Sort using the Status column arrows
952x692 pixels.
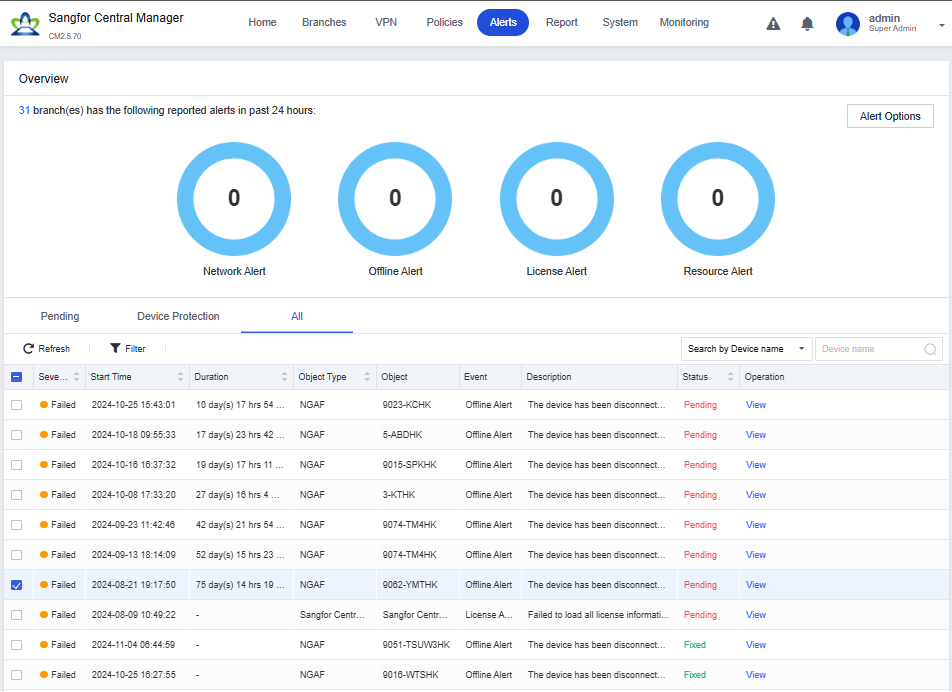point(730,377)
